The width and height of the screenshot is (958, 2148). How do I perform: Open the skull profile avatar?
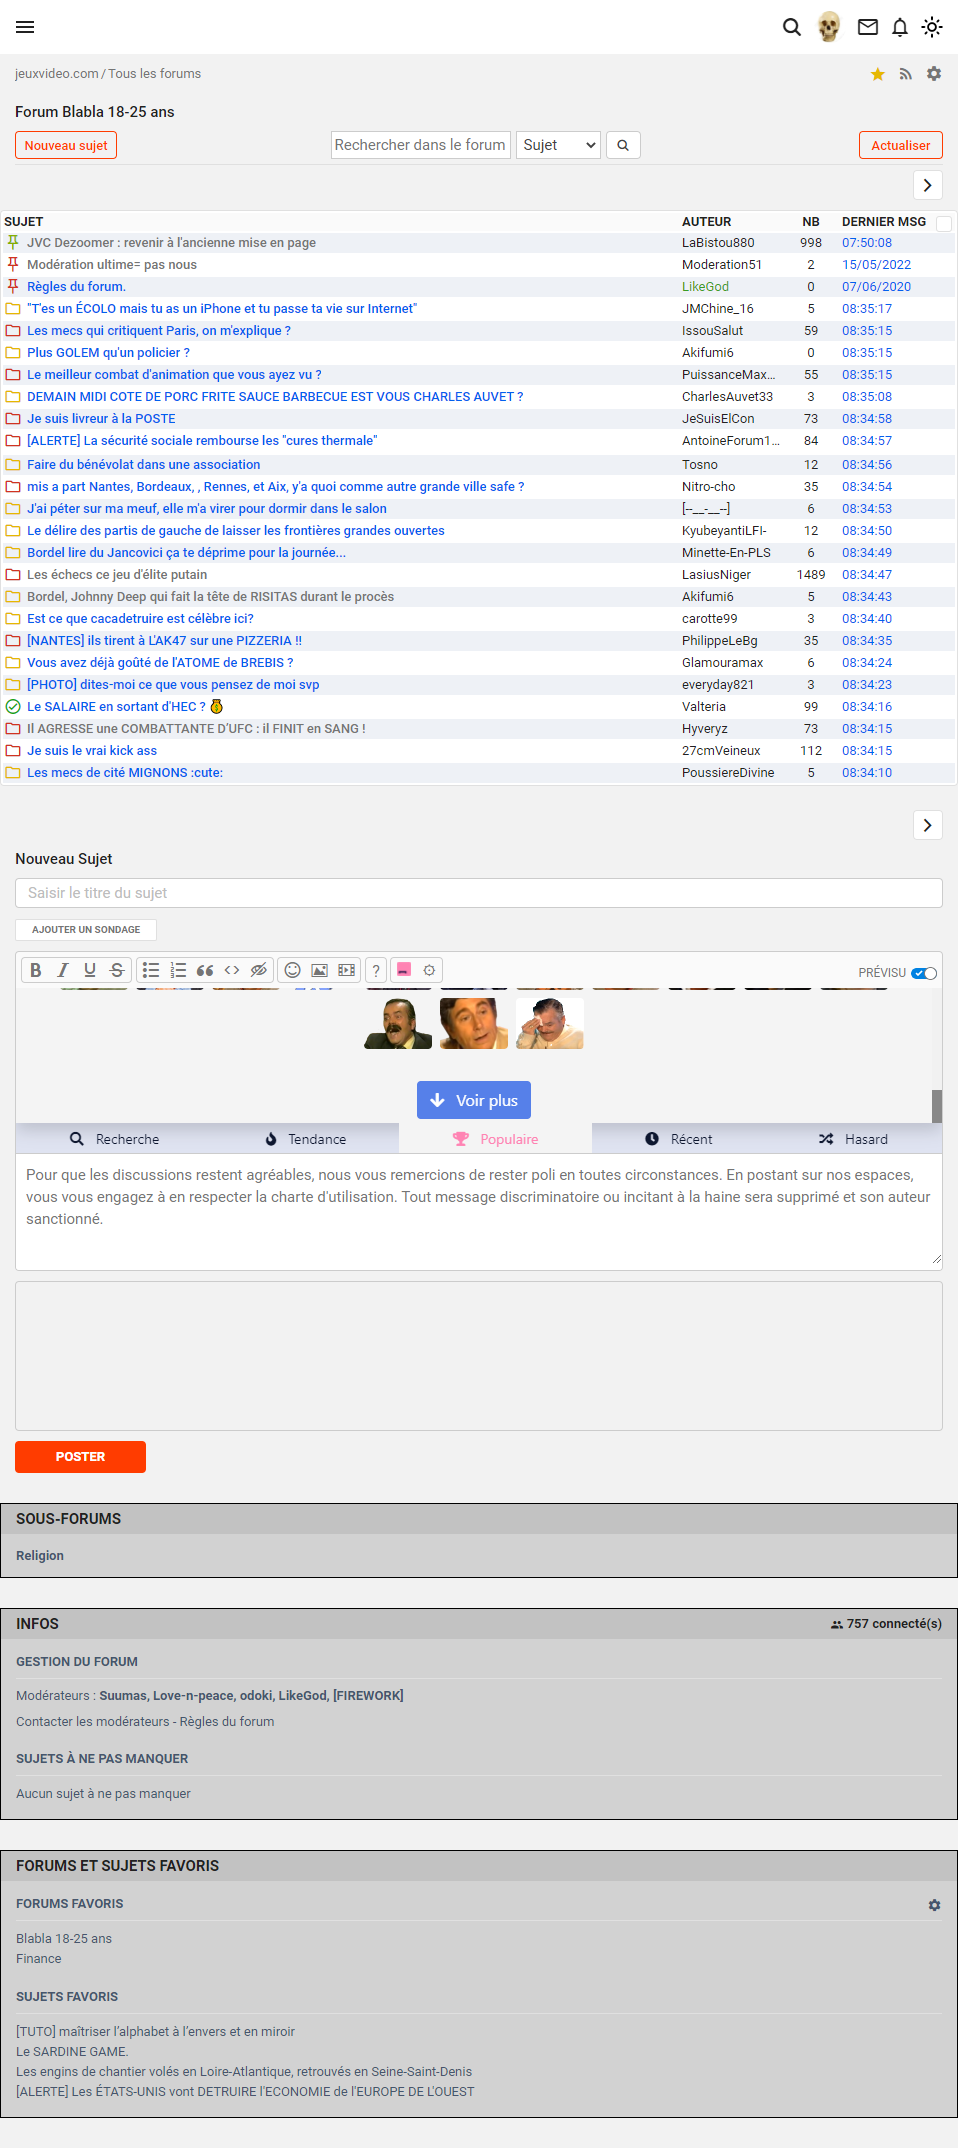coord(829,27)
